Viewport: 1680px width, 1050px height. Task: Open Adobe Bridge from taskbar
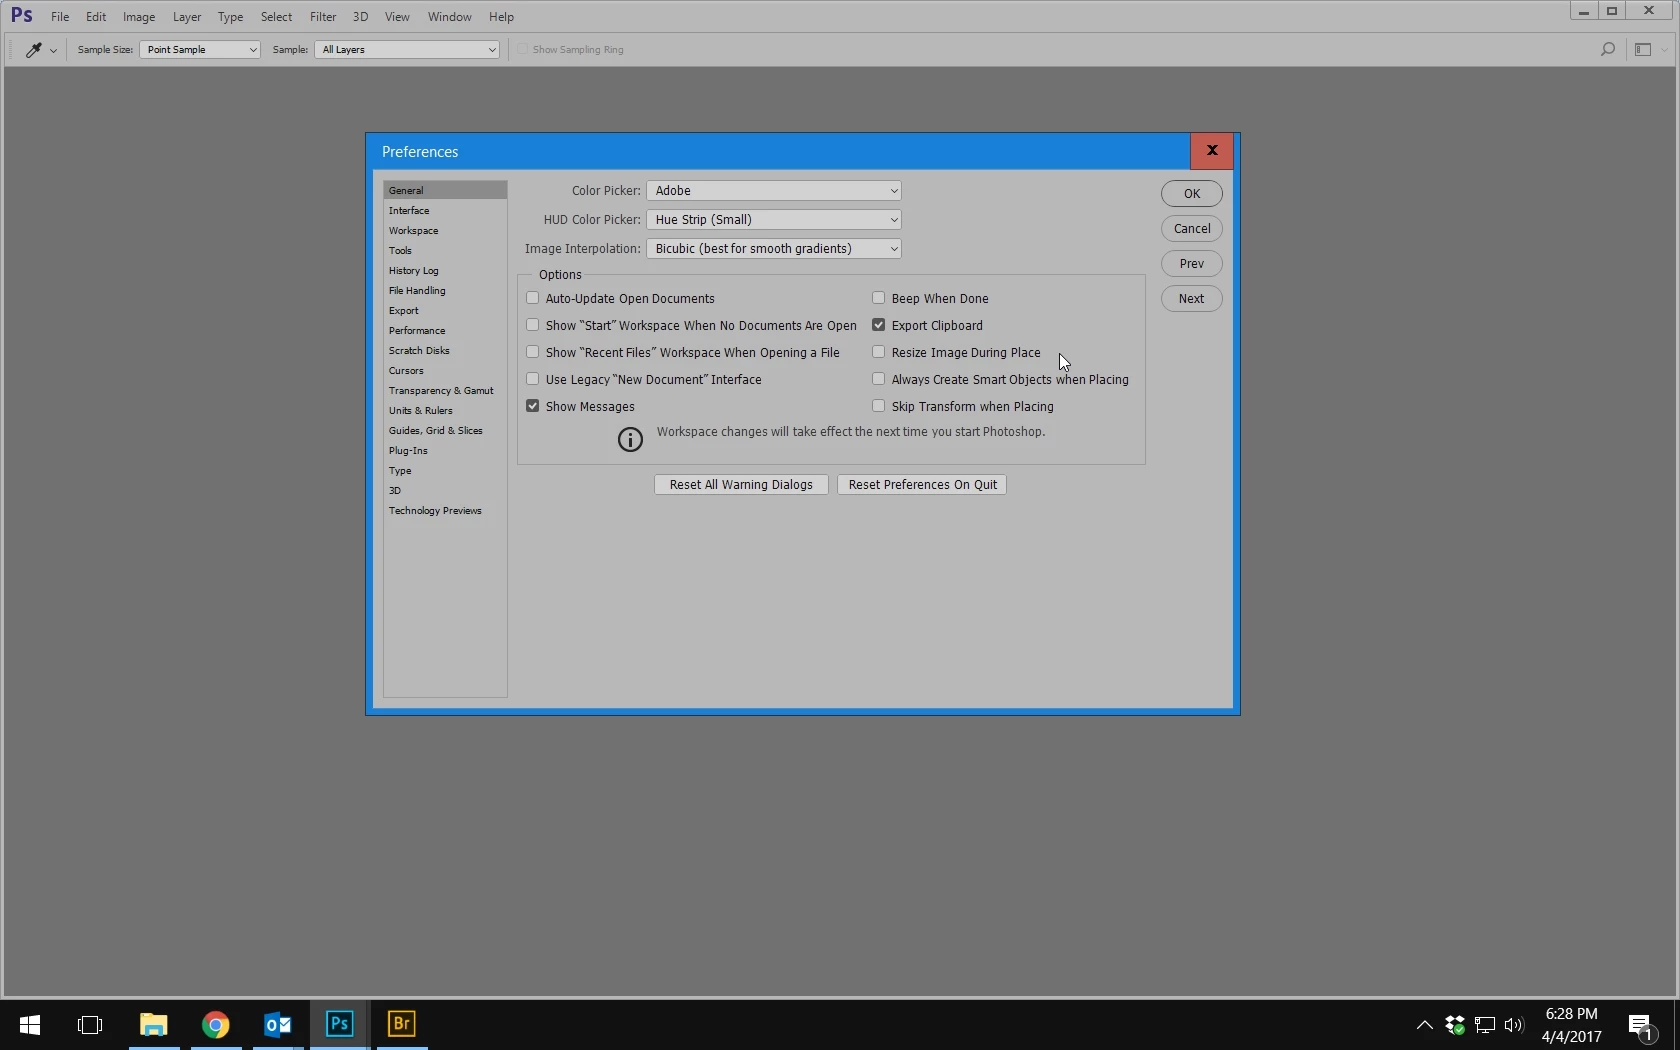click(x=401, y=1024)
